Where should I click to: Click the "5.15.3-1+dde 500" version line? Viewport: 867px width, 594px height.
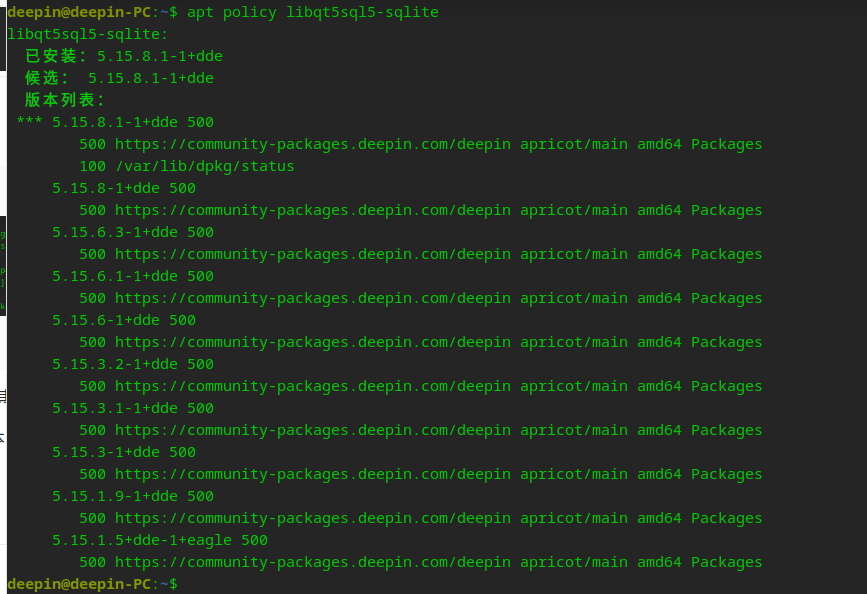pos(124,452)
